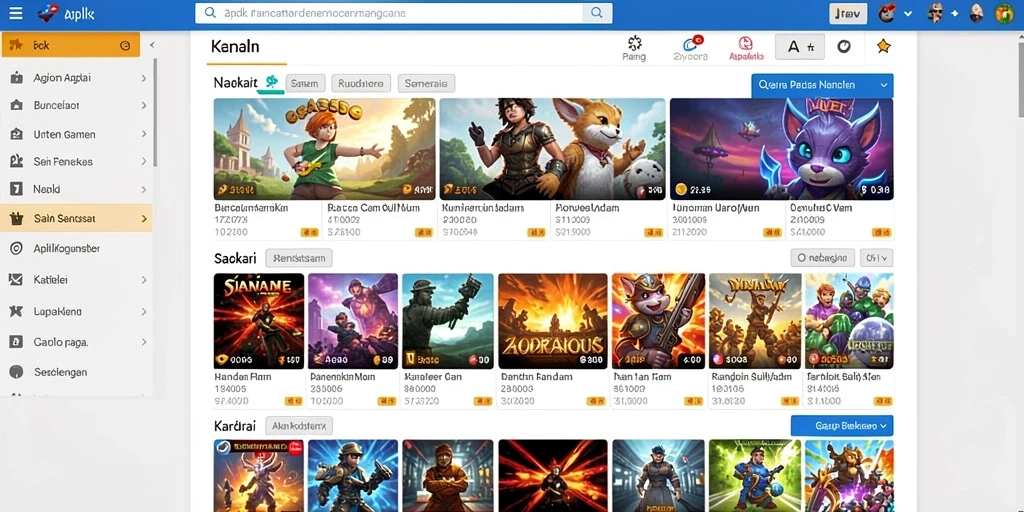1024x512 pixels.
Task: Expand the Unten Gamen sidebar chevron
Action: pyautogui.click(x=144, y=135)
